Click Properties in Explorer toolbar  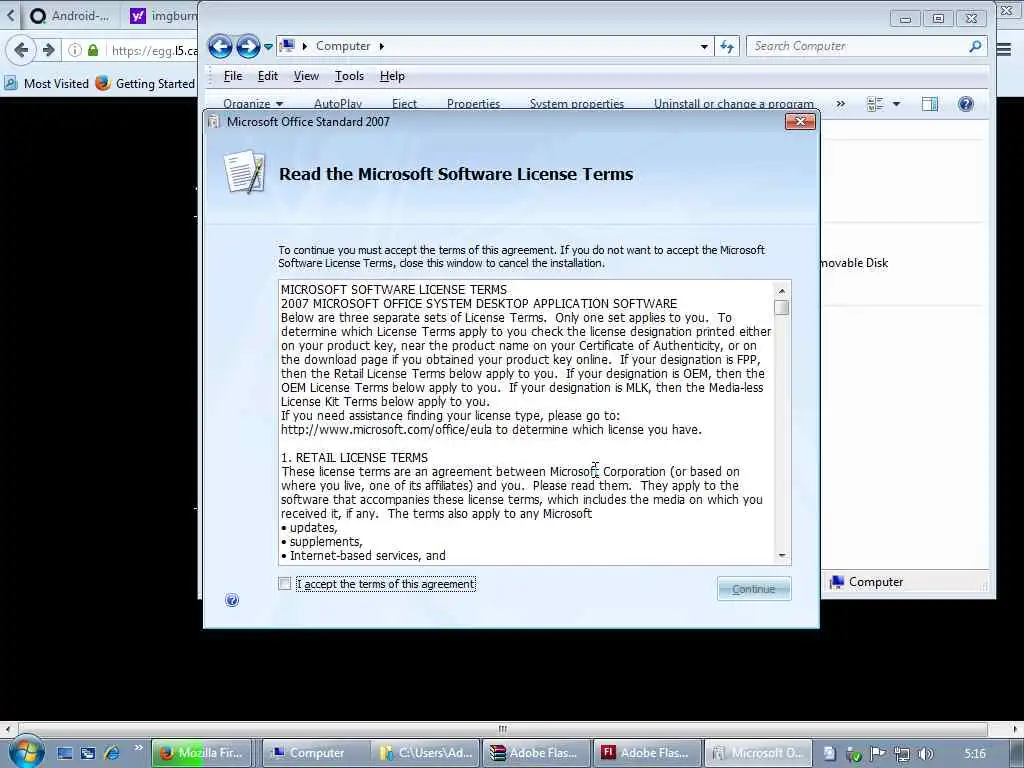(x=473, y=103)
